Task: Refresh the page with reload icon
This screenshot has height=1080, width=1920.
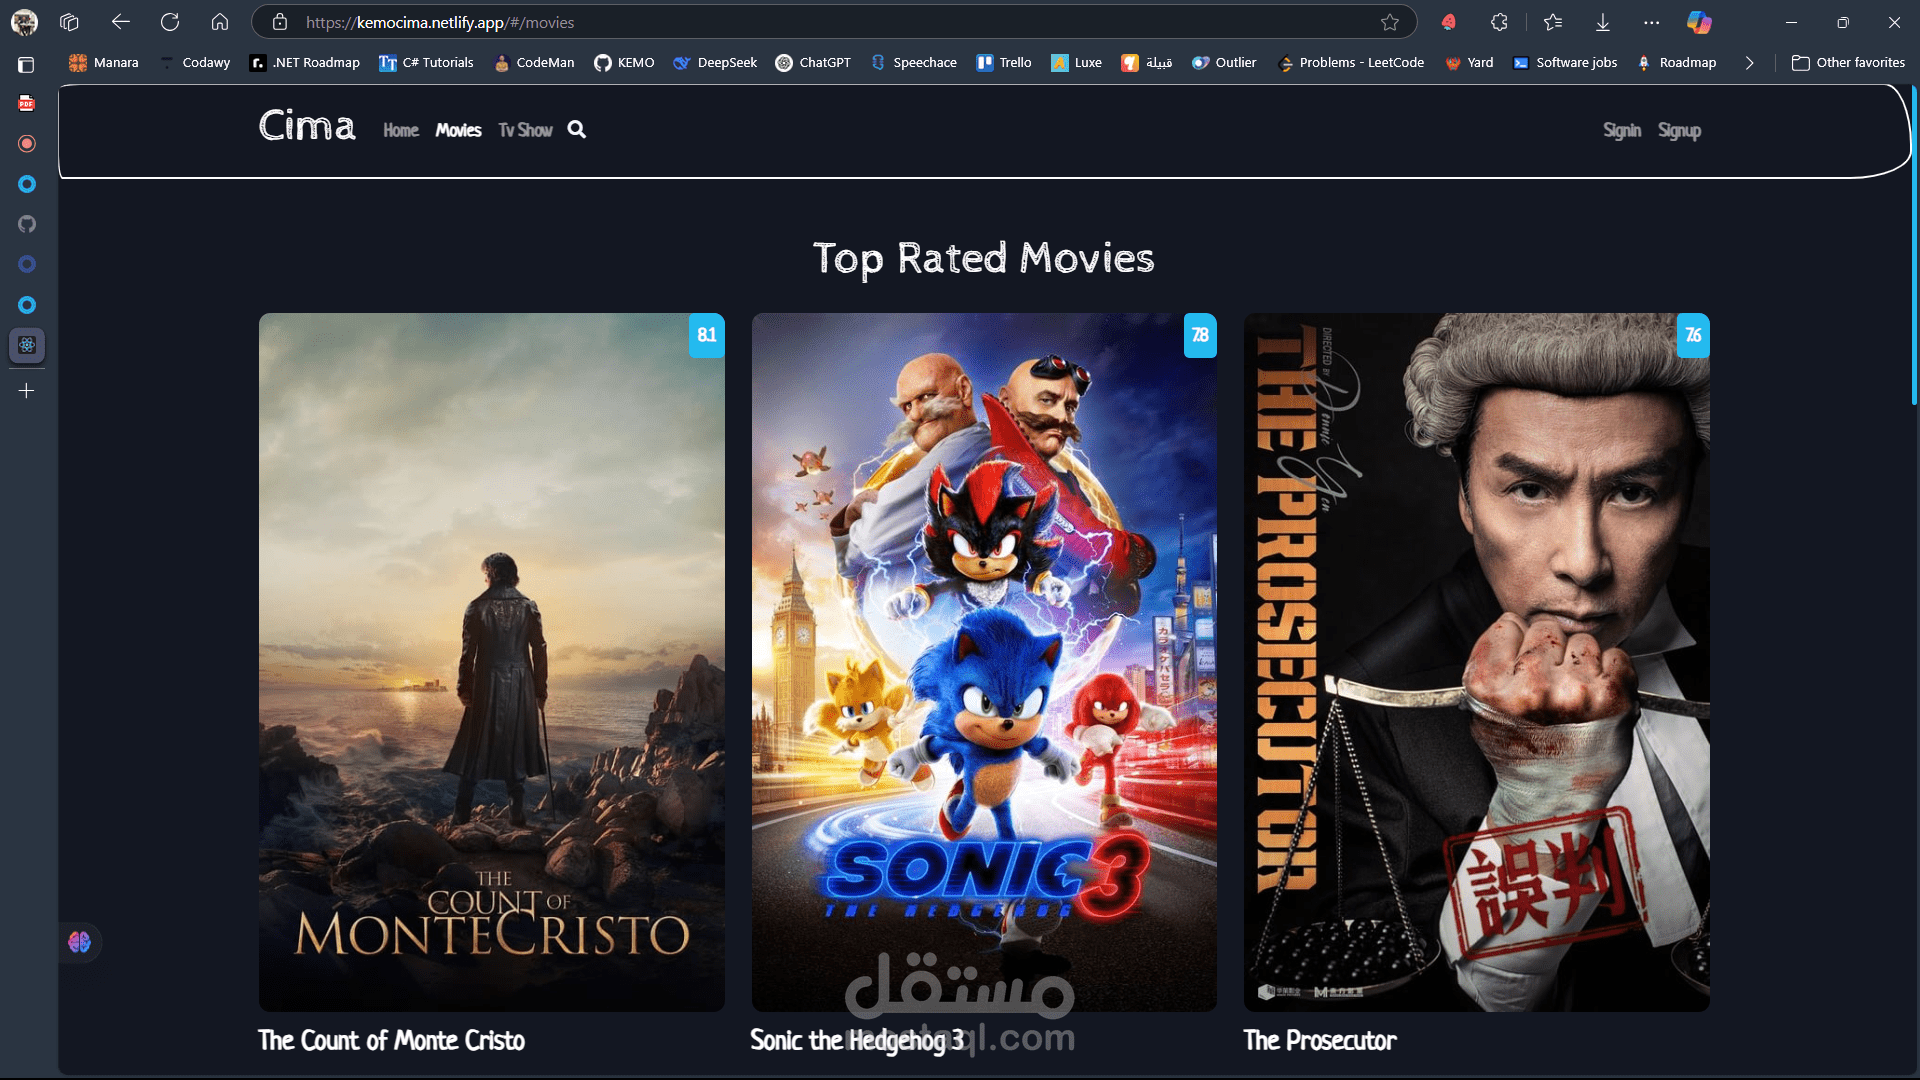Action: (170, 22)
